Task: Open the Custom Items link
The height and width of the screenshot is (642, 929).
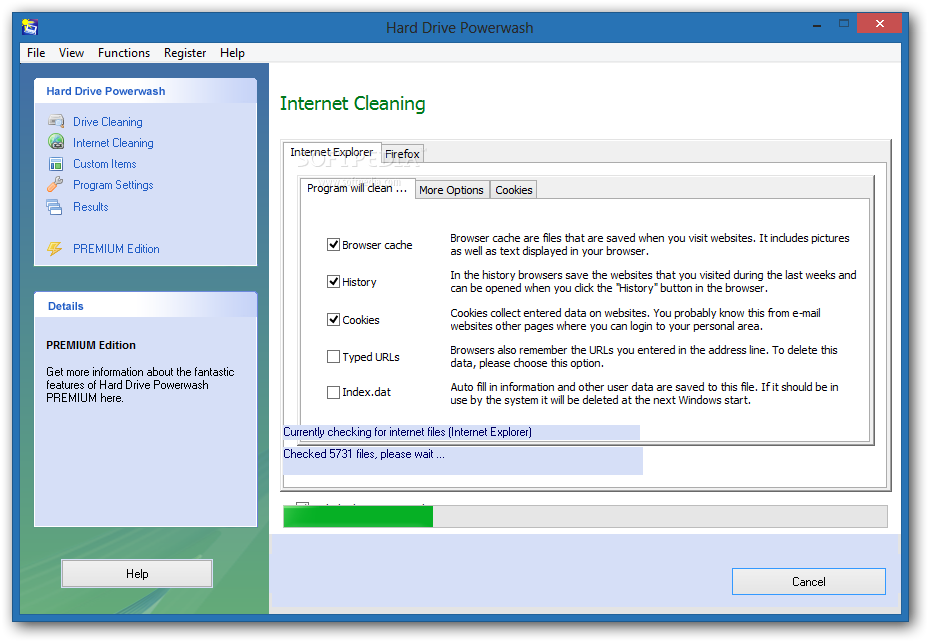Action: pyautogui.click(x=104, y=164)
